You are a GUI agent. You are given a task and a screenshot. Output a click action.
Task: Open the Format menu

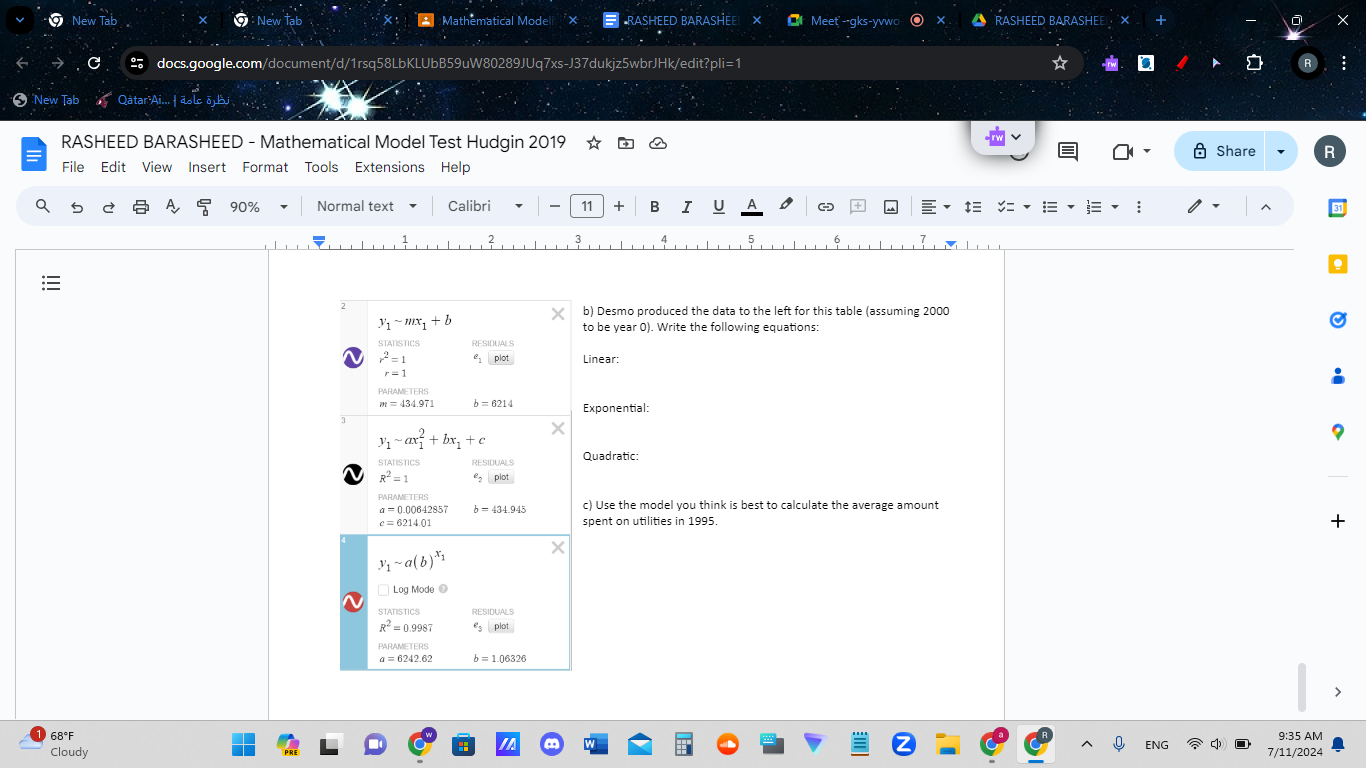[264, 167]
